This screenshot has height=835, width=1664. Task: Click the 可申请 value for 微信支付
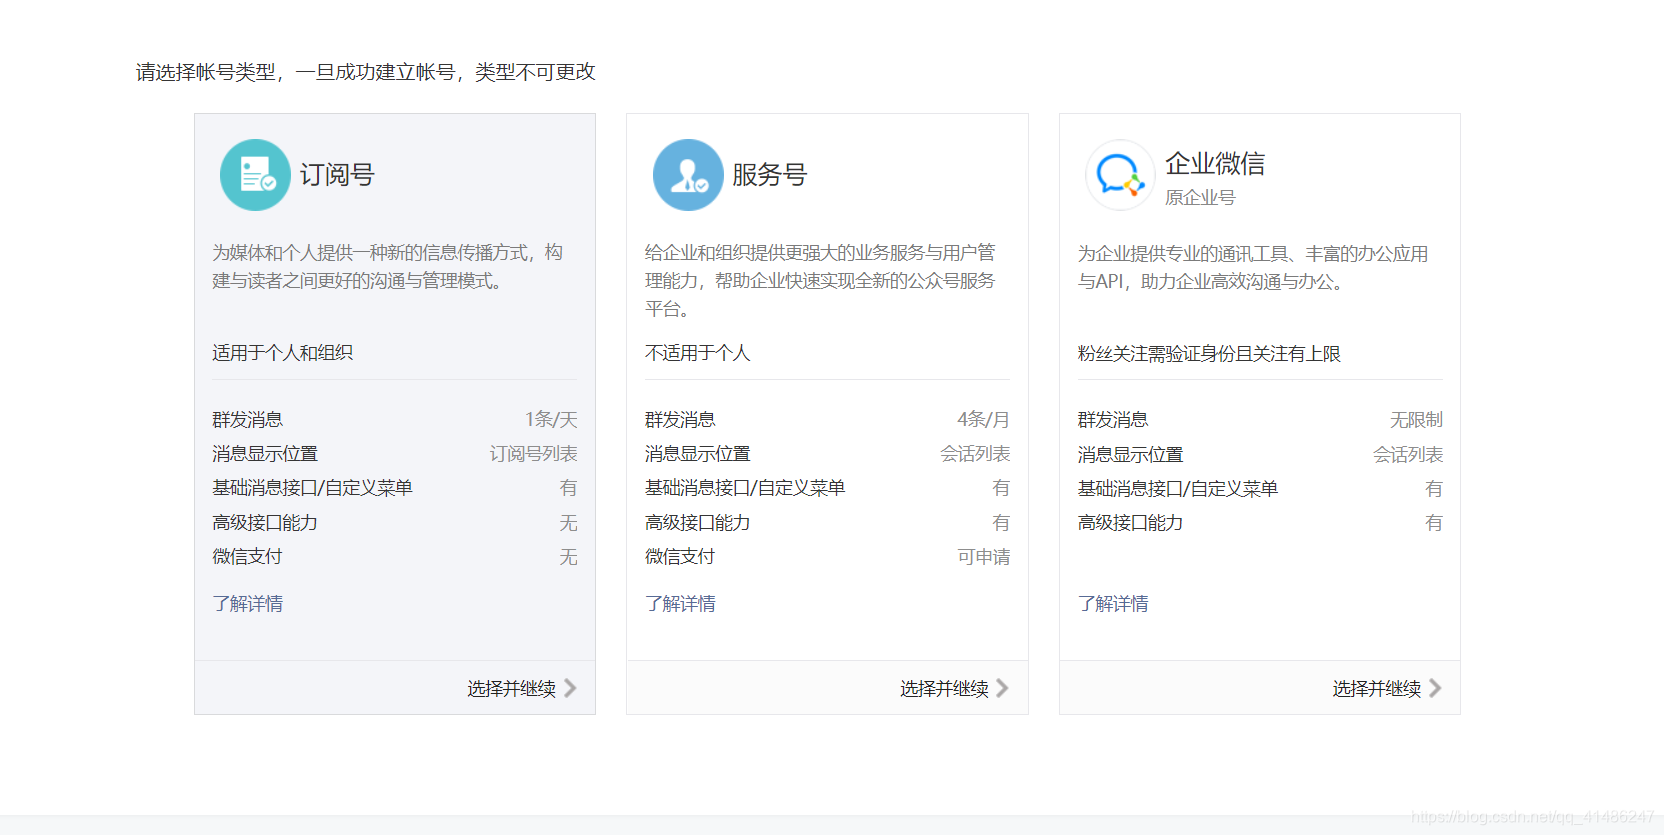983,557
